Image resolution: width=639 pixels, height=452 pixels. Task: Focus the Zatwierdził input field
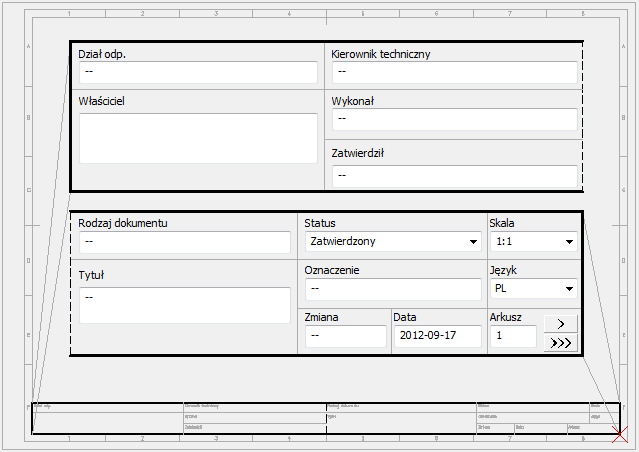pos(455,176)
